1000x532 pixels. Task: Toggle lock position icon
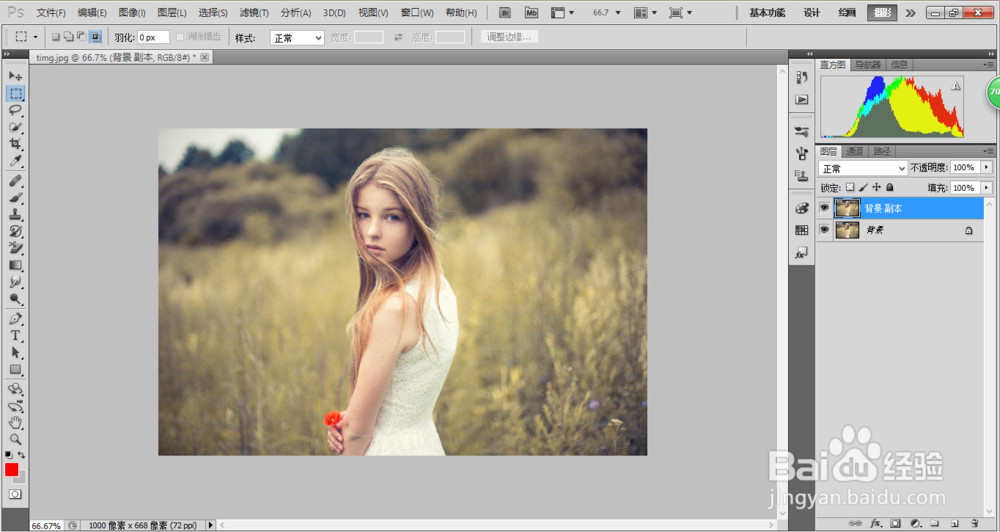[877, 188]
